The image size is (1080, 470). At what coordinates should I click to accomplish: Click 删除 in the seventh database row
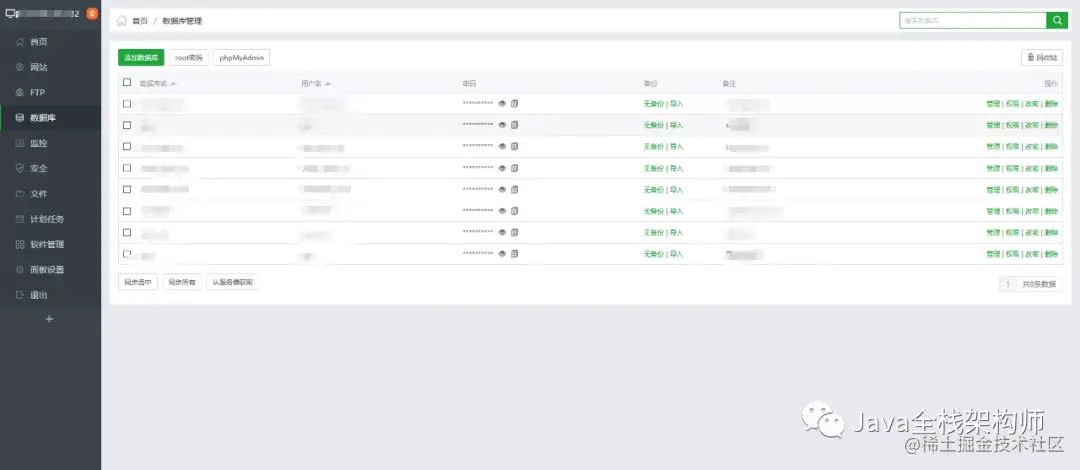tap(1050, 232)
